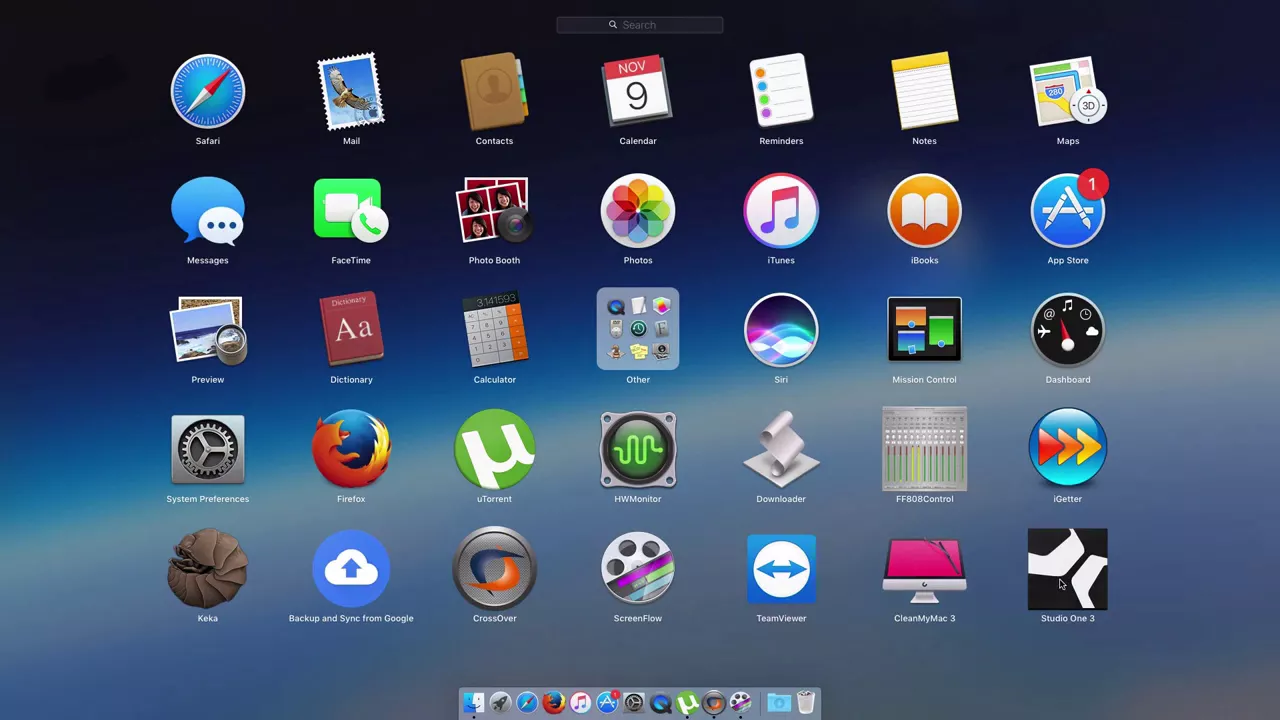Activate Siri from Launchpad

pyautogui.click(x=781, y=330)
